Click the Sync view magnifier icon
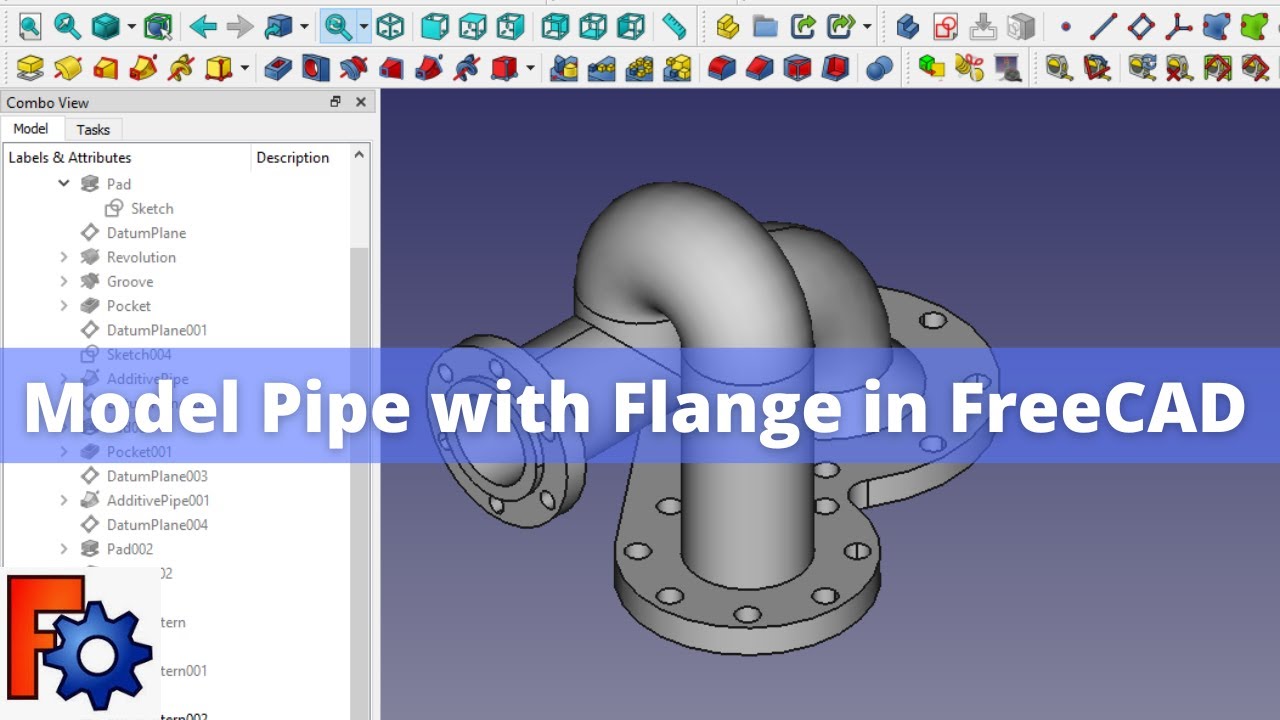 pos(339,26)
